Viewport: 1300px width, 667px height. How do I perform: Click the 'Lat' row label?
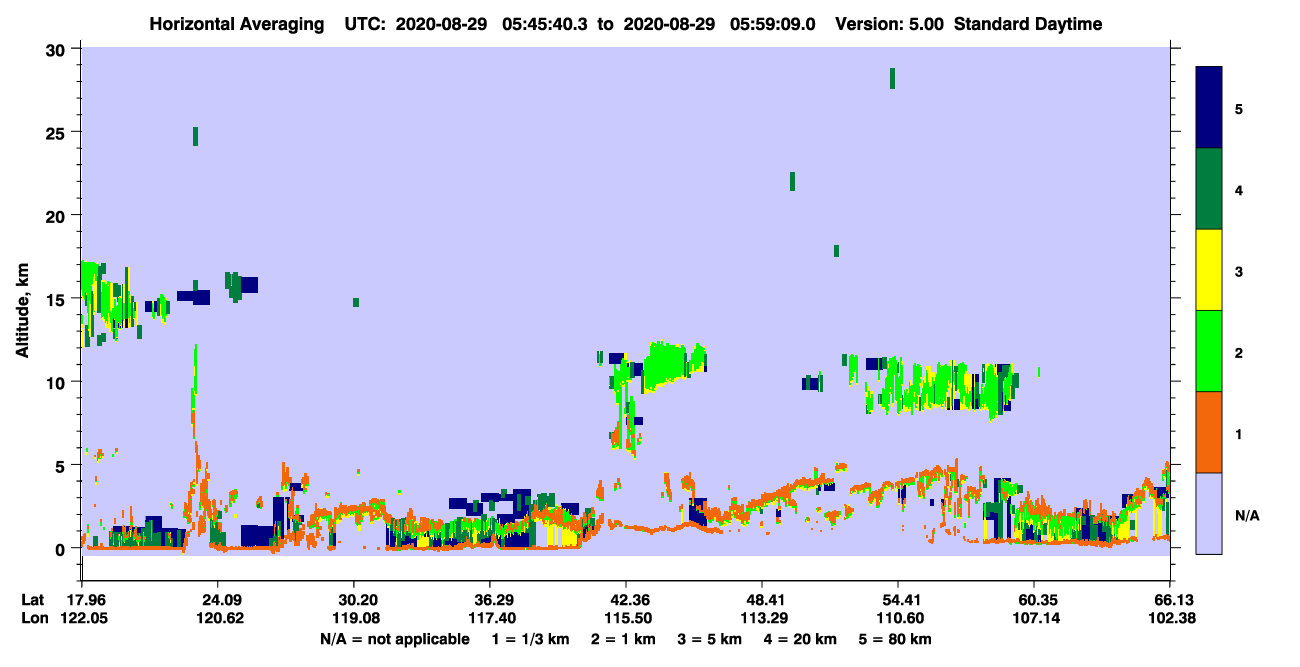[32, 600]
